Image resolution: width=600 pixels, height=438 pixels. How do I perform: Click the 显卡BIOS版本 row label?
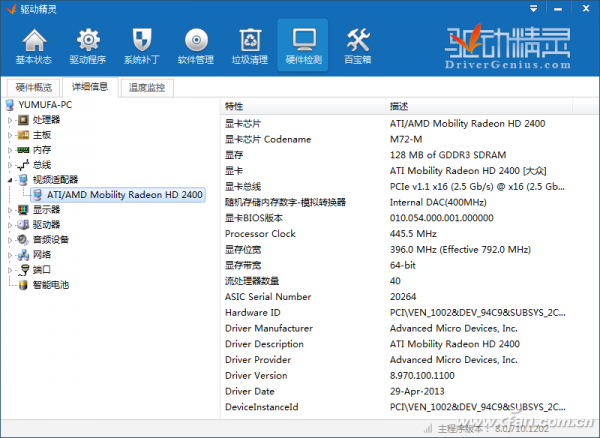(254, 218)
